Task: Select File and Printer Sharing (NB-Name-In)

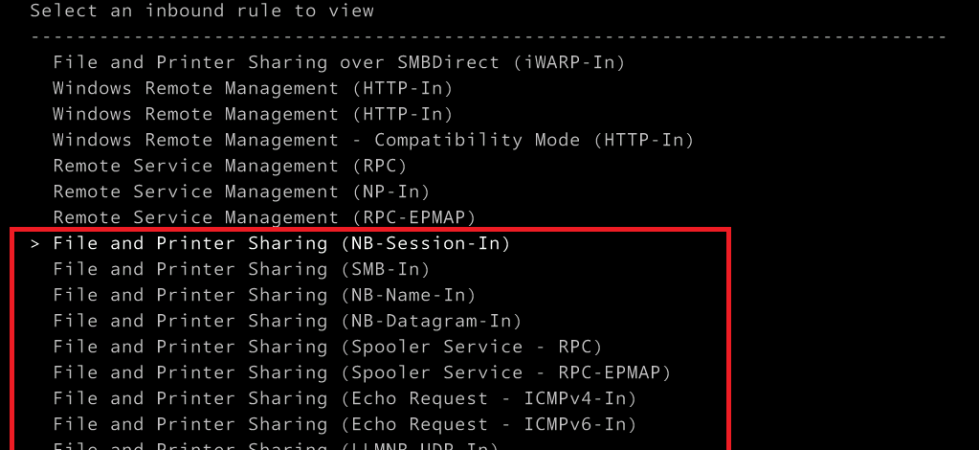Action: click(x=264, y=295)
